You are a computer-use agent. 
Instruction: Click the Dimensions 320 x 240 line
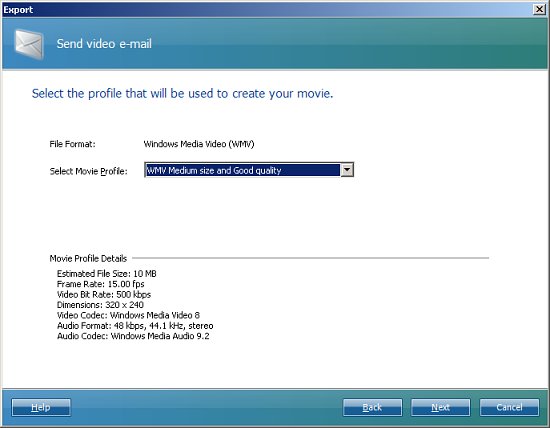point(100,305)
